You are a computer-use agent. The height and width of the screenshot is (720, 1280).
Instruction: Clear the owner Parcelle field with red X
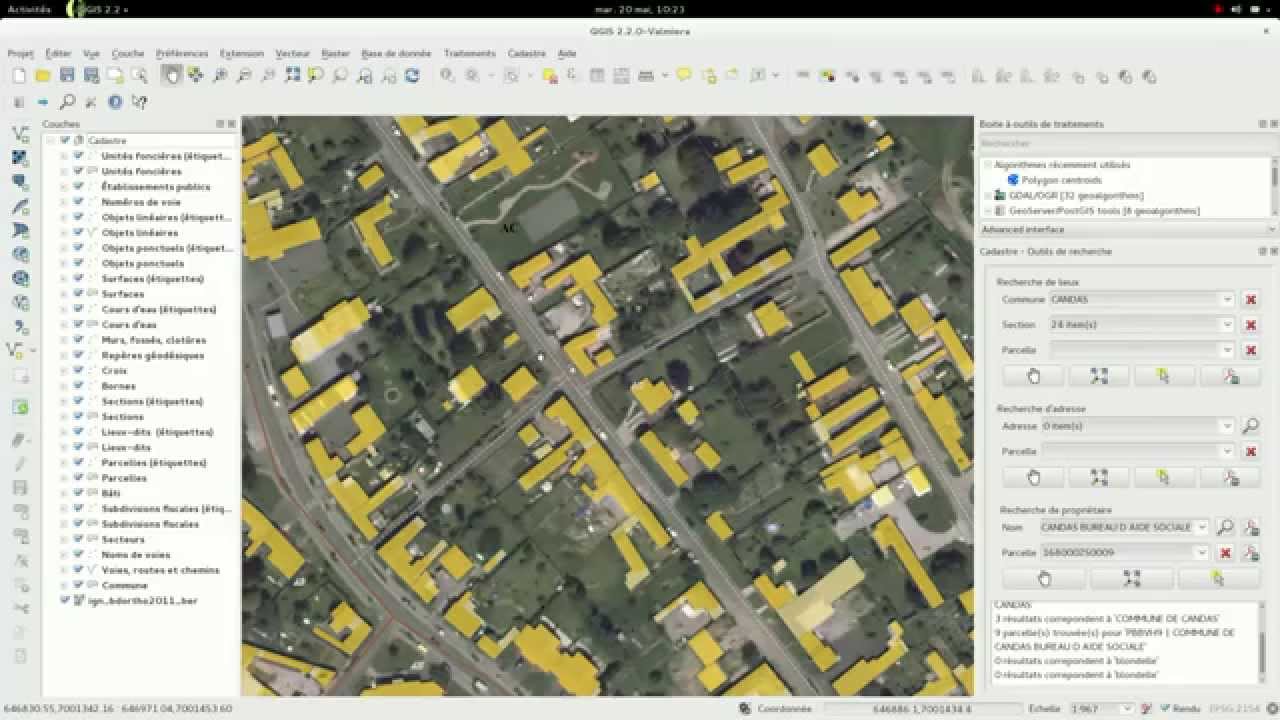click(1225, 552)
